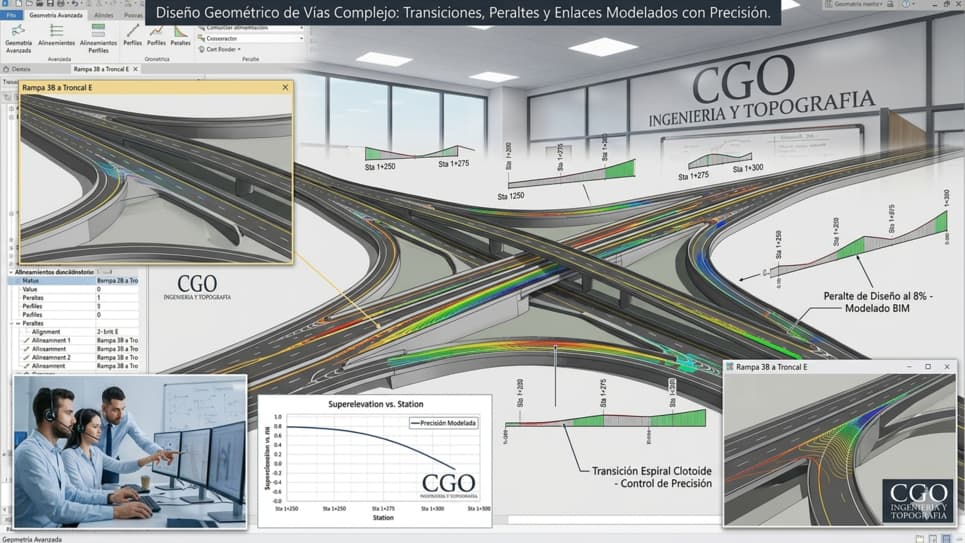Viewport: 965px width, 543px height.
Task: Click the Cart Roeder lightbulb icon
Action: click(x=201, y=49)
